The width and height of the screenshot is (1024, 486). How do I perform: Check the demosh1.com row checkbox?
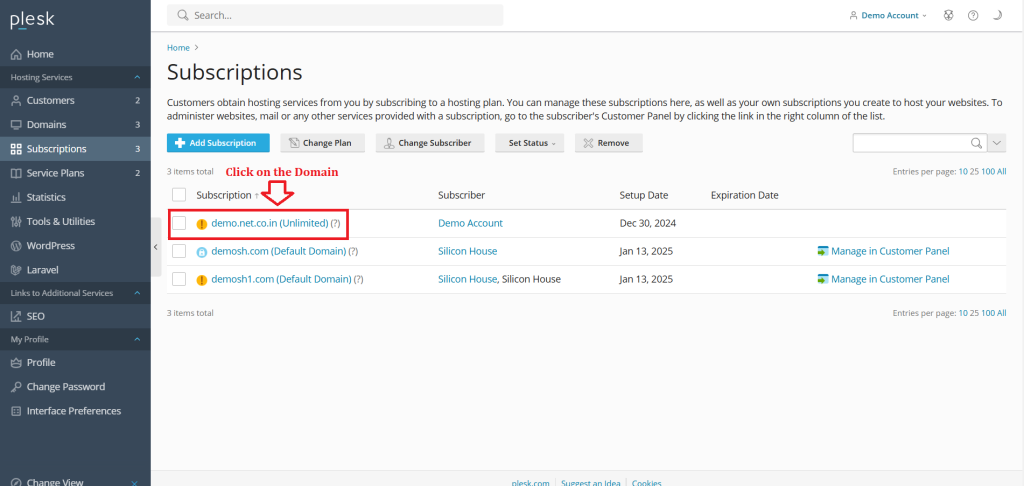(179, 279)
